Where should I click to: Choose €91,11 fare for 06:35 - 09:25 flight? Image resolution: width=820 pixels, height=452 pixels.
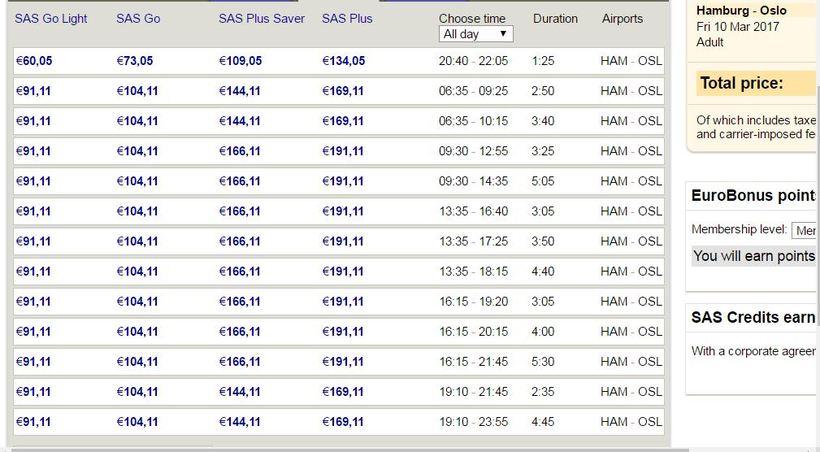(33, 91)
